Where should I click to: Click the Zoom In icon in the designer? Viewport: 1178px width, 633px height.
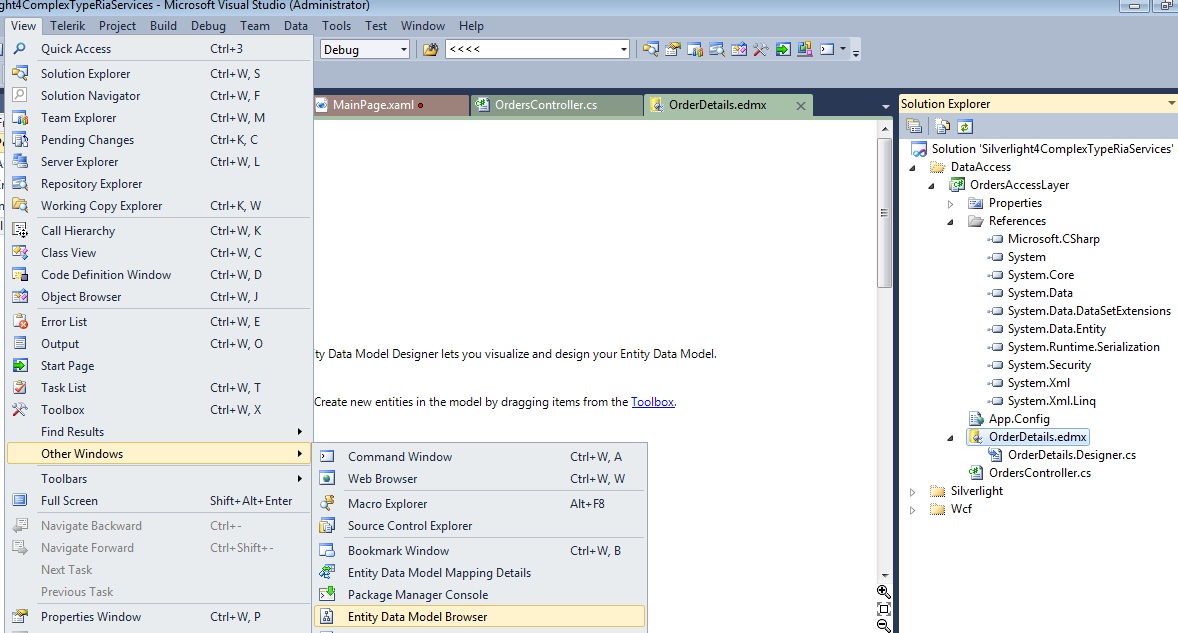coord(884,592)
